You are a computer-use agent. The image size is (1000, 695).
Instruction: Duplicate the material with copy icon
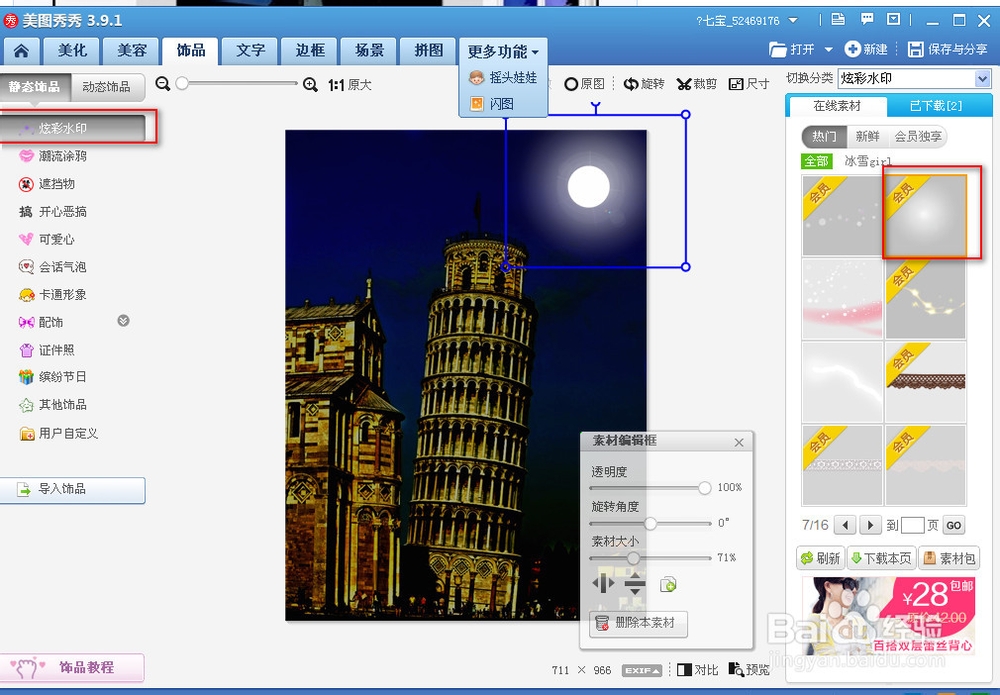click(x=668, y=584)
